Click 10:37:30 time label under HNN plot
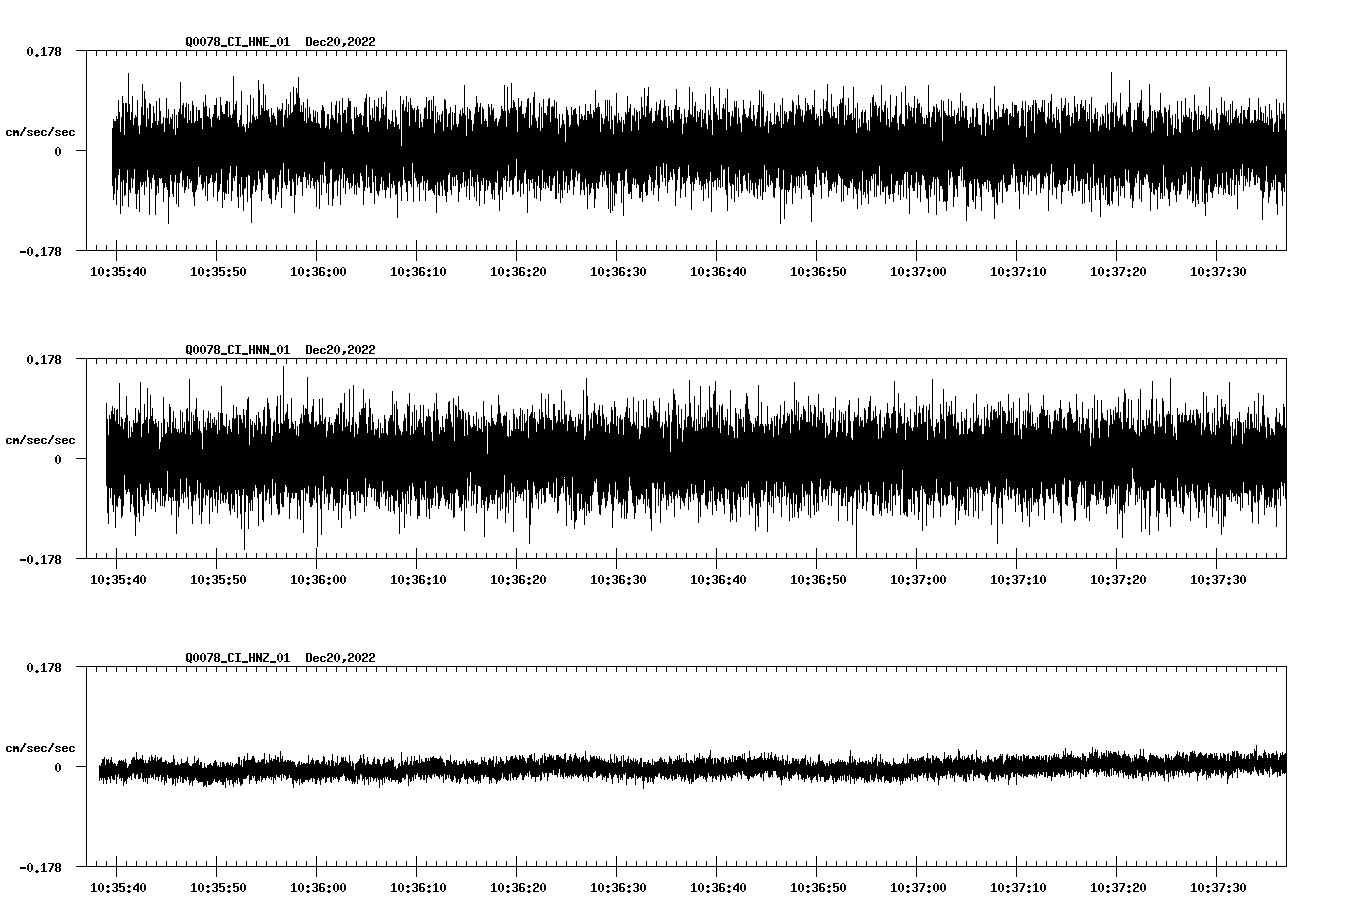 coord(1218,580)
